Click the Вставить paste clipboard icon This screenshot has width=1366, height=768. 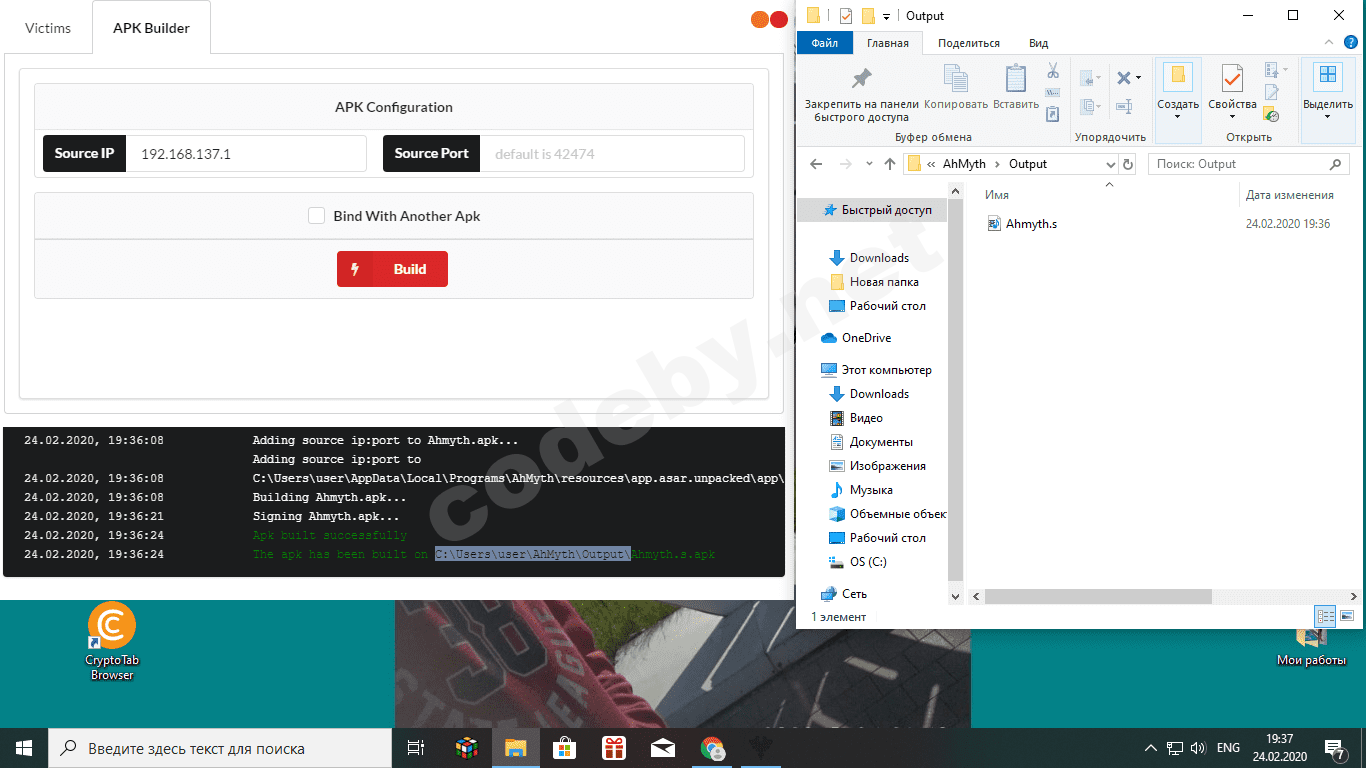point(1016,79)
